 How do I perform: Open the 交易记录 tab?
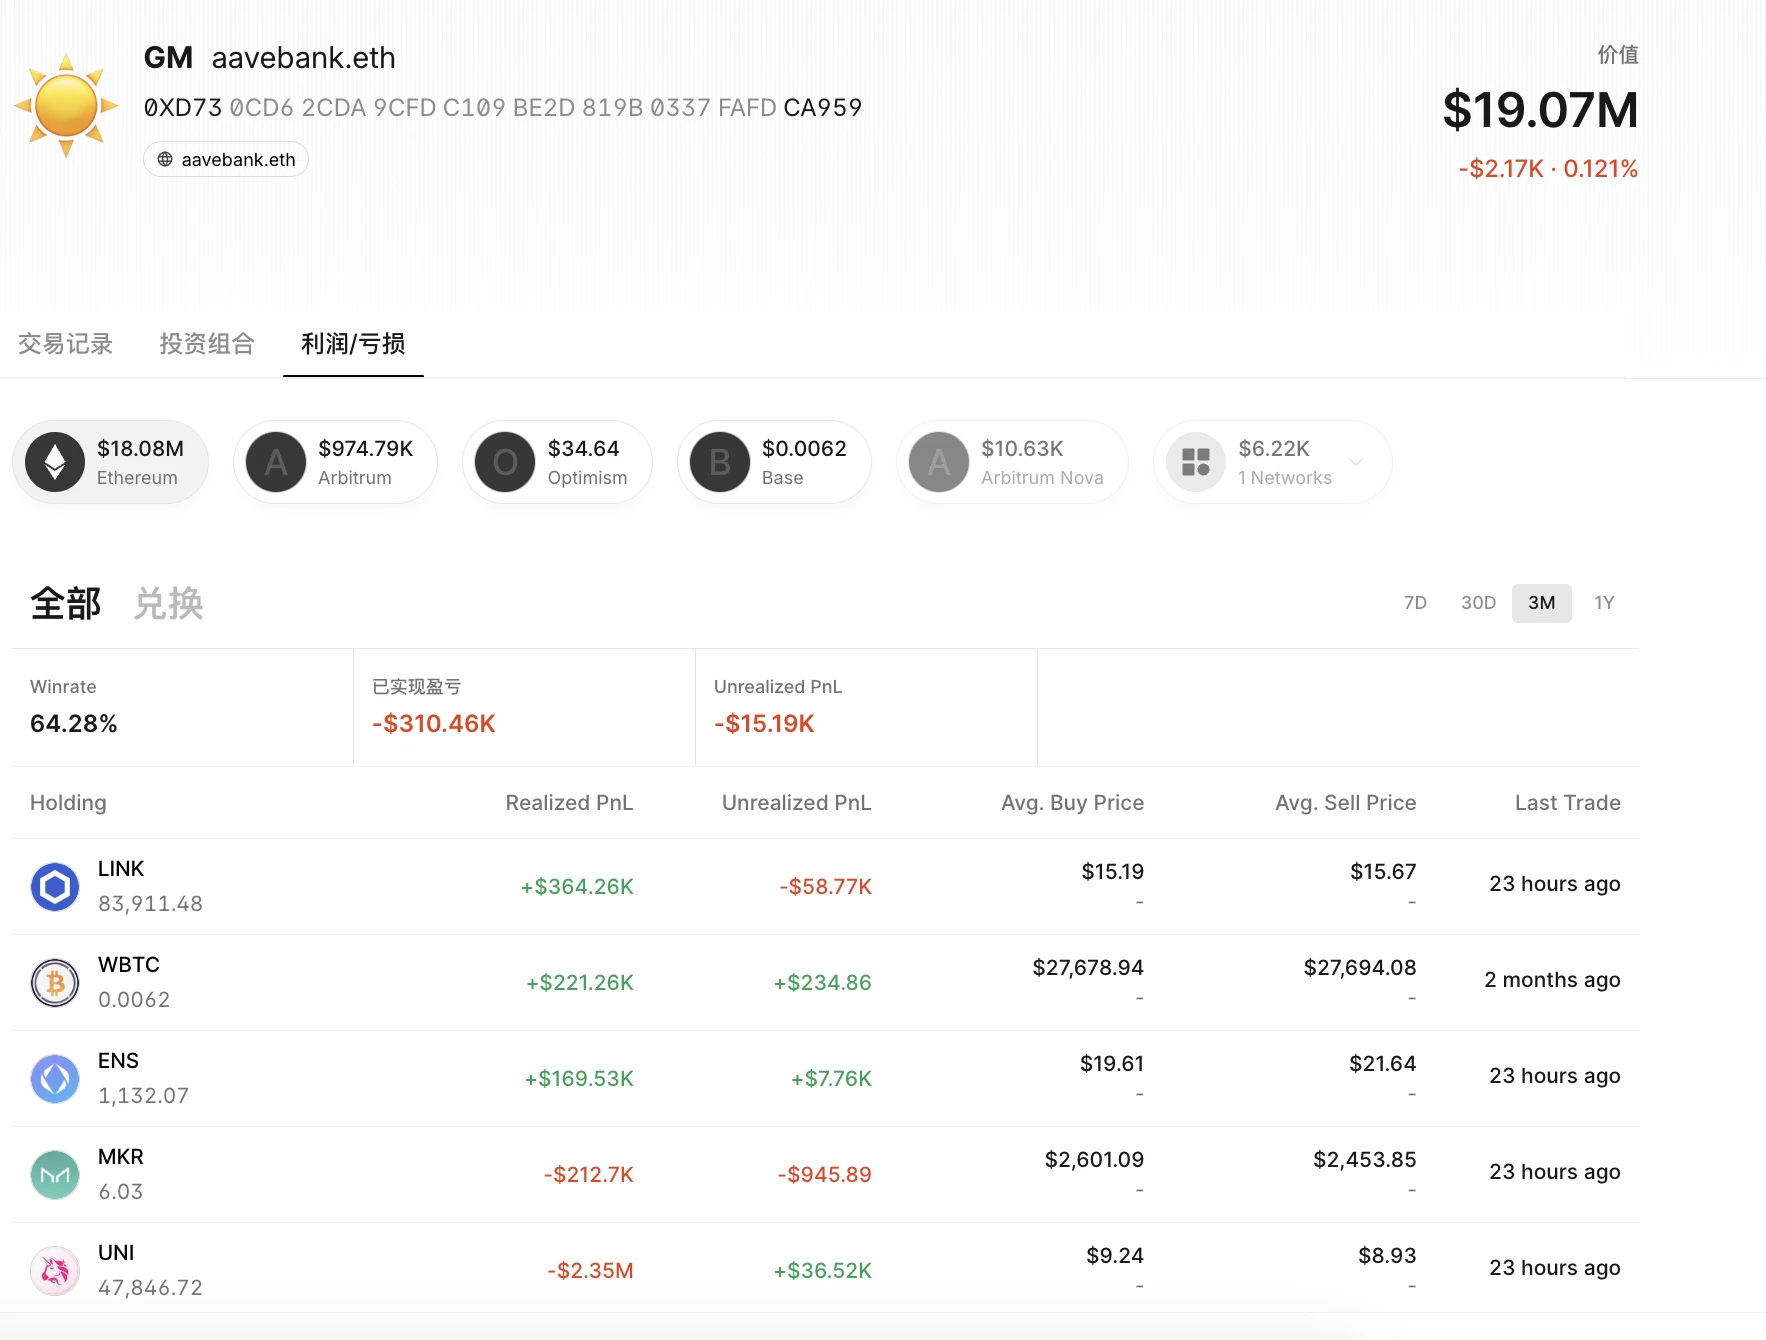point(66,344)
